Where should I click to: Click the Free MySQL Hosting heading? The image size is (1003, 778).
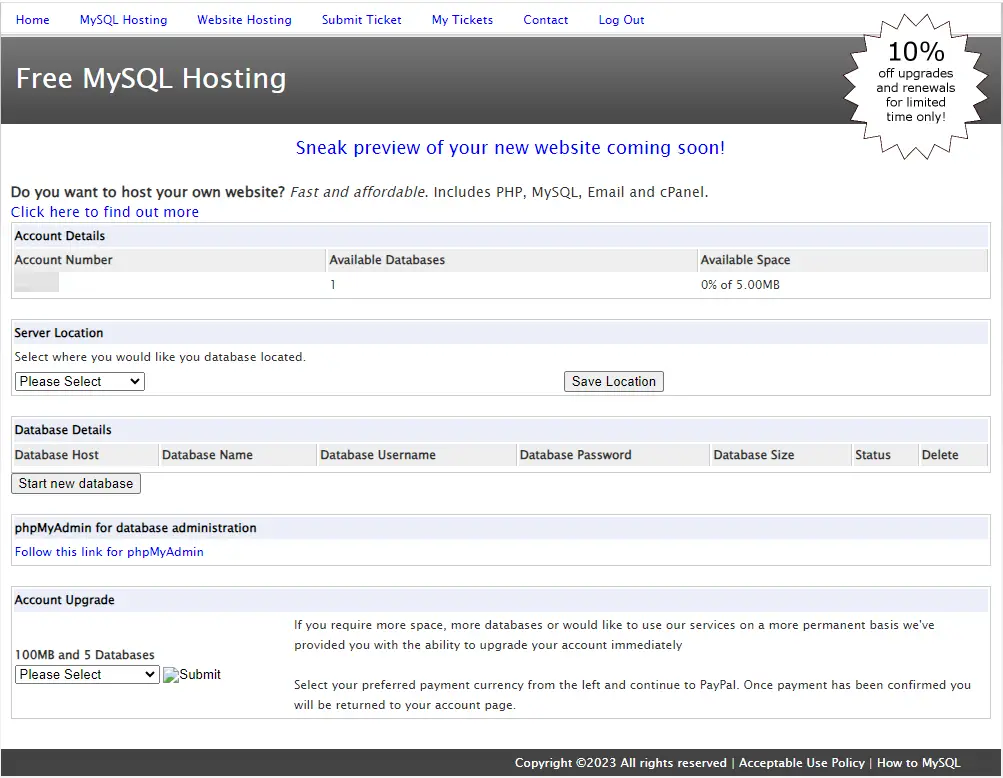[x=151, y=79]
